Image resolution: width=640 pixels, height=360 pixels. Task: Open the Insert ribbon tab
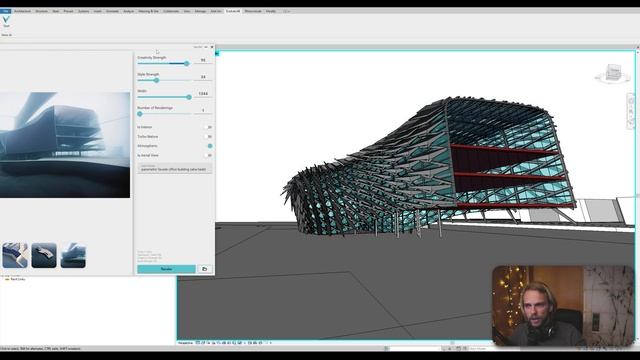pos(98,11)
